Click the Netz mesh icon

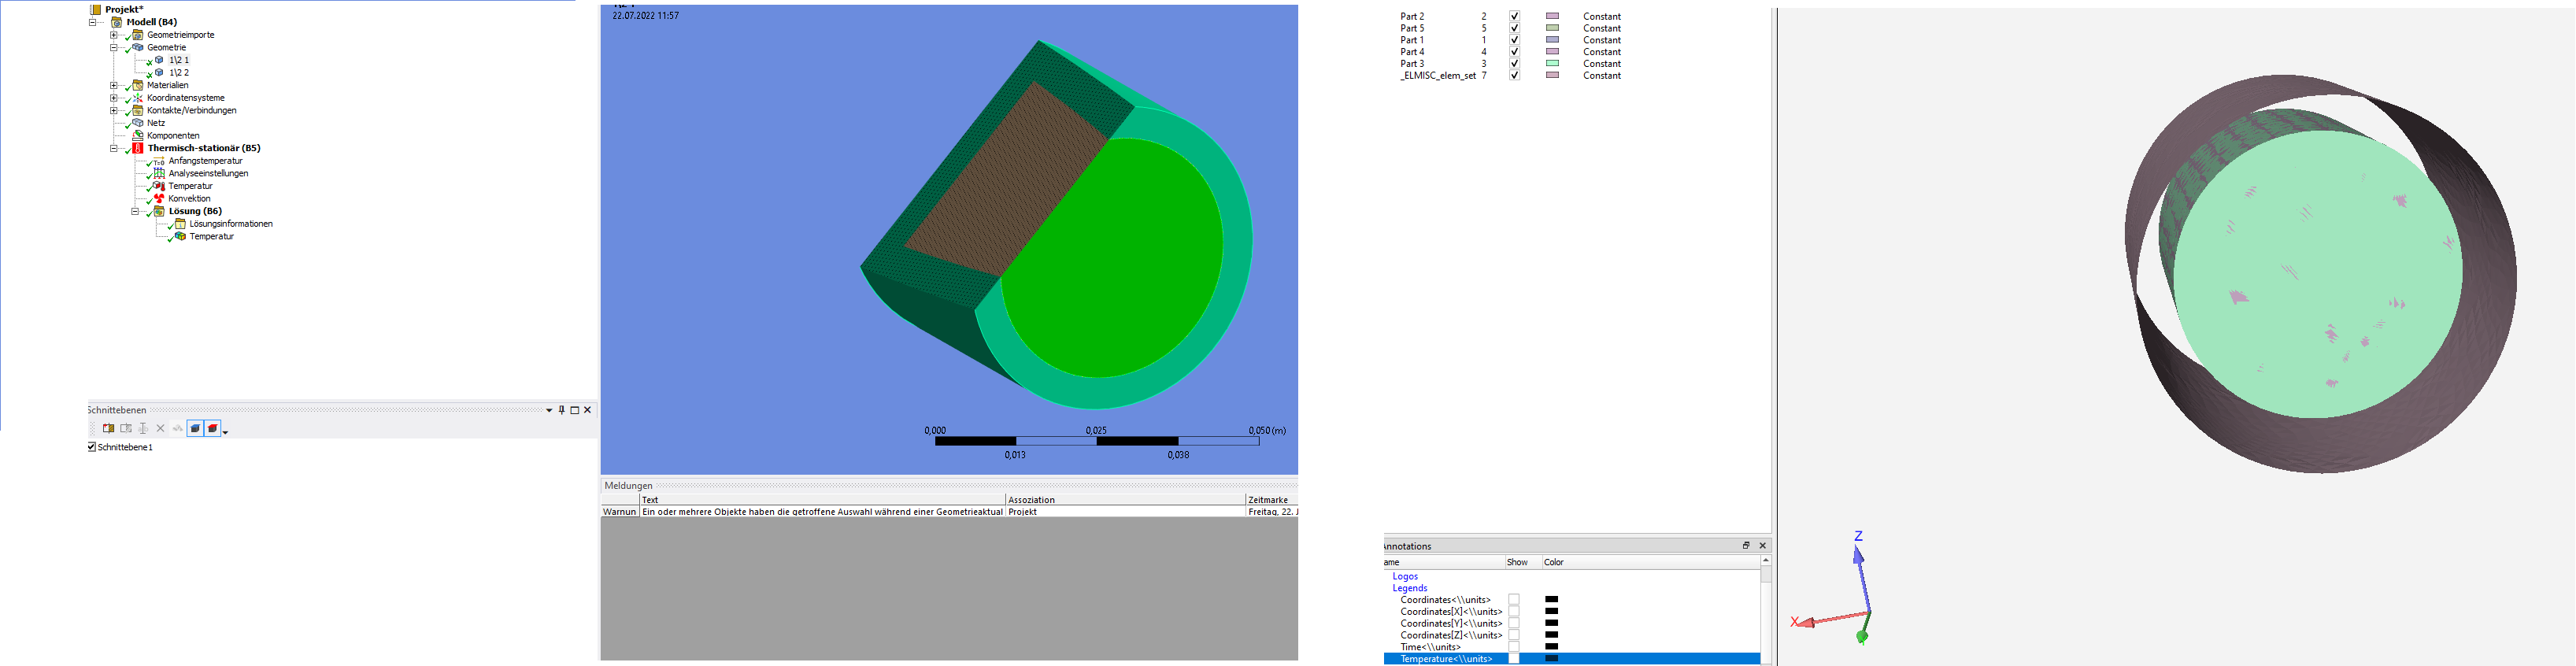coord(138,123)
